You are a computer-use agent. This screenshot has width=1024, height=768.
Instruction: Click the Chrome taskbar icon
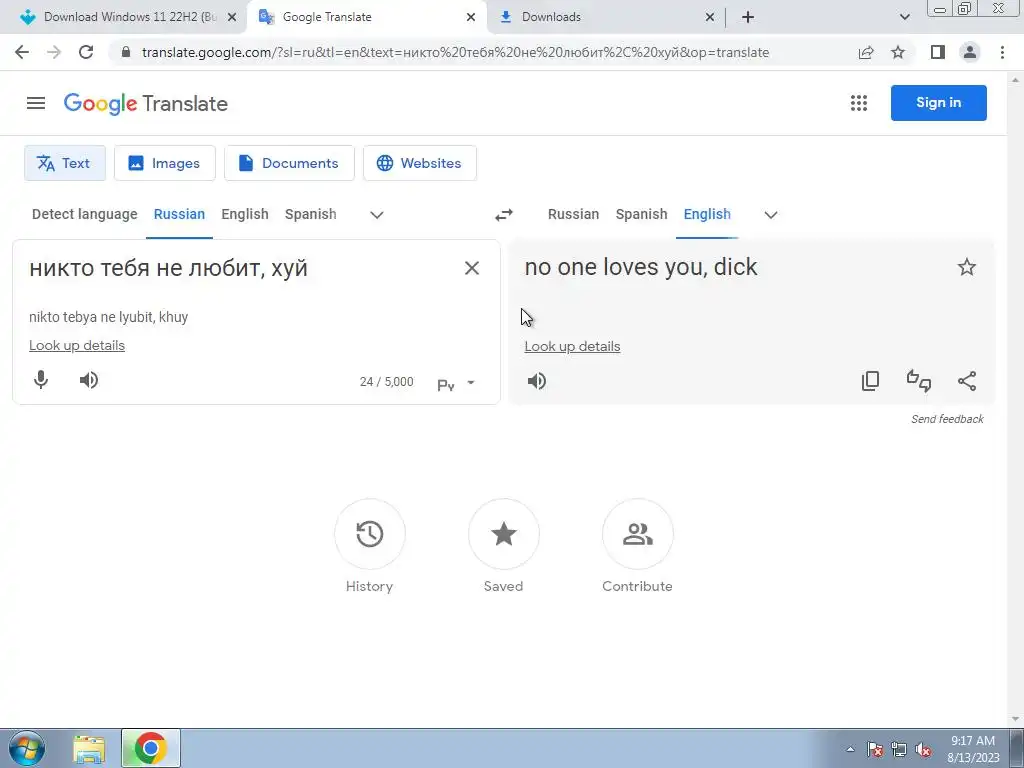pos(150,748)
